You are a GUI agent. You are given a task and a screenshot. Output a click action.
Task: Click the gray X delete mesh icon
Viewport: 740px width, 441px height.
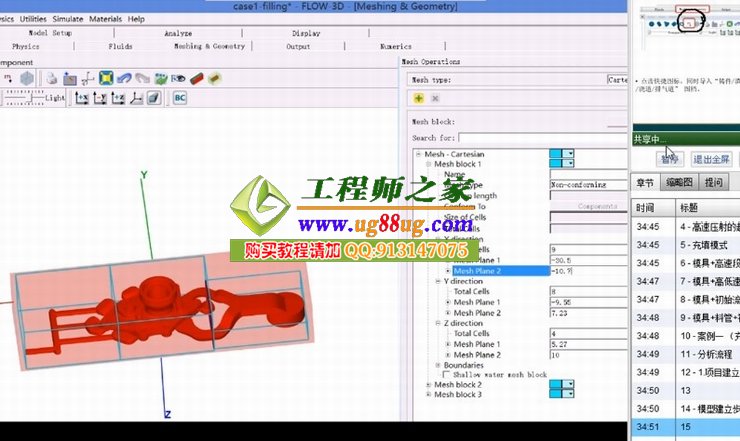pyautogui.click(x=435, y=98)
